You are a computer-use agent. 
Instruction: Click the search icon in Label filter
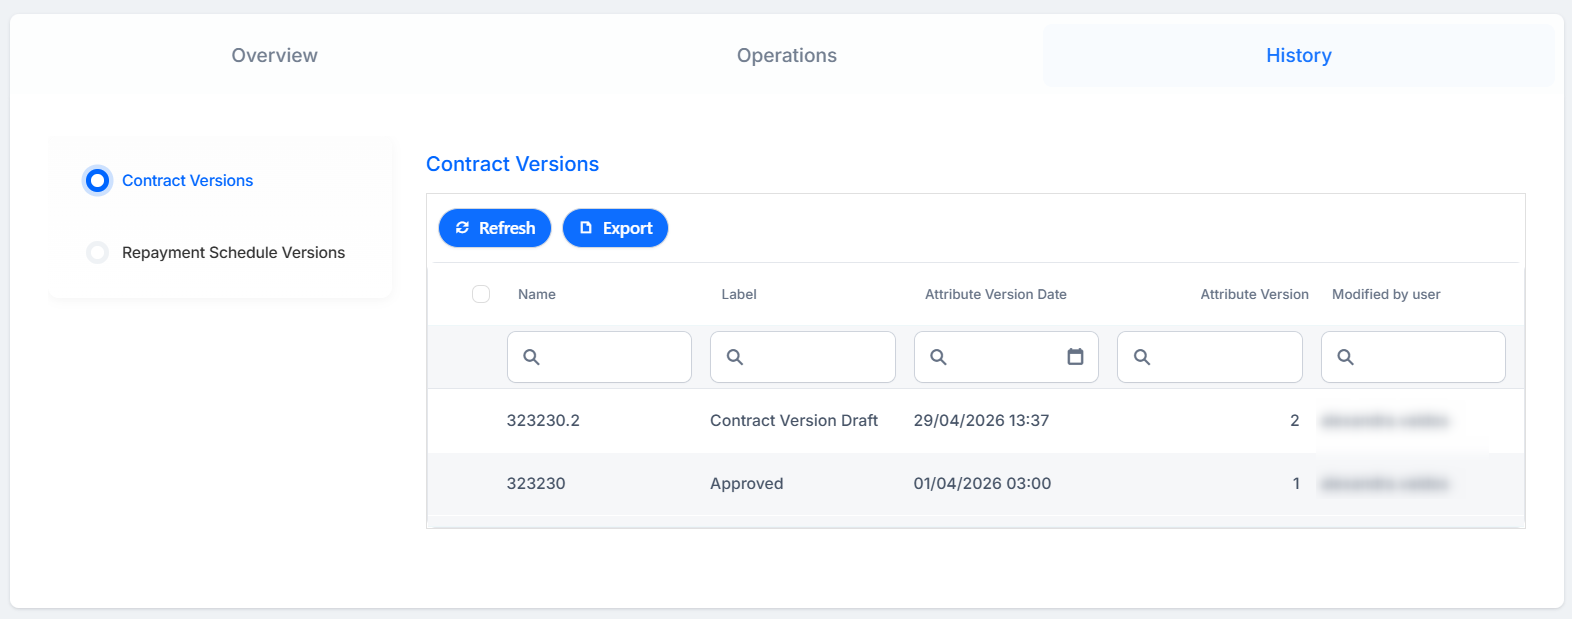pyautogui.click(x=734, y=357)
